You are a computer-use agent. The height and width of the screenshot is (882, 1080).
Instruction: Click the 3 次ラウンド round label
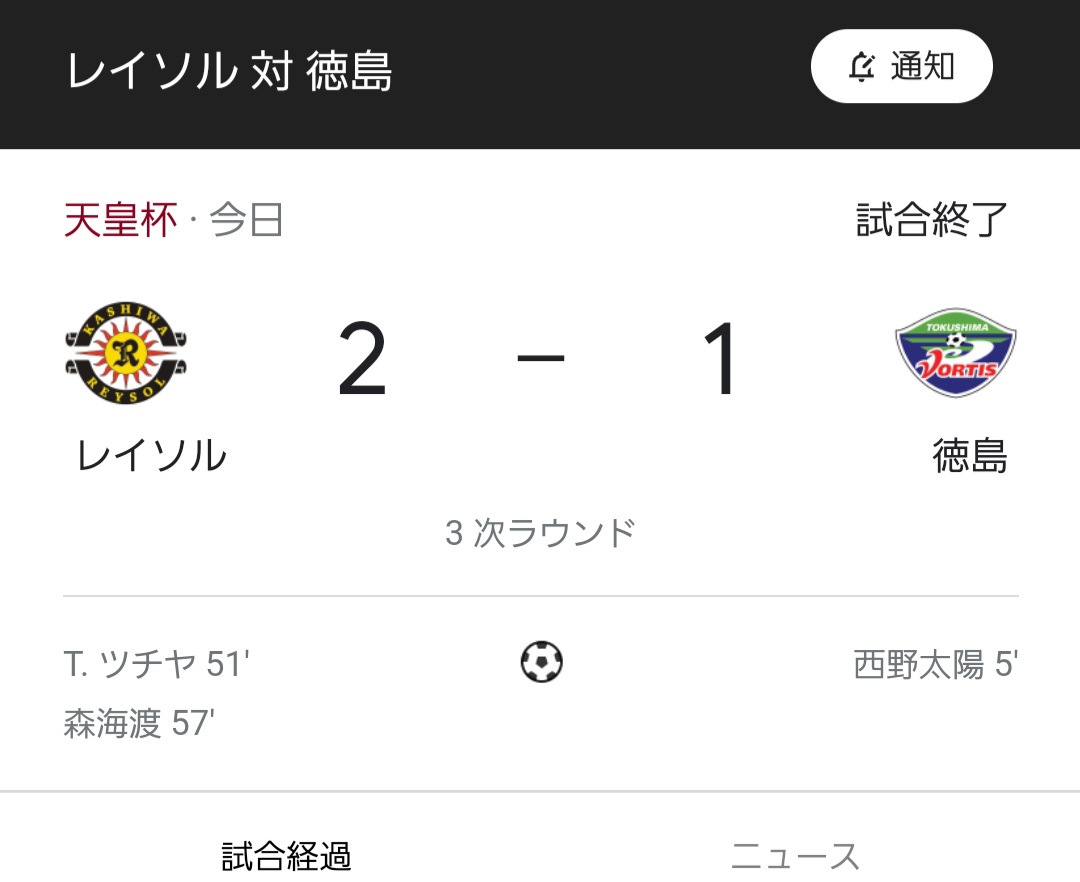coord(540,533)
